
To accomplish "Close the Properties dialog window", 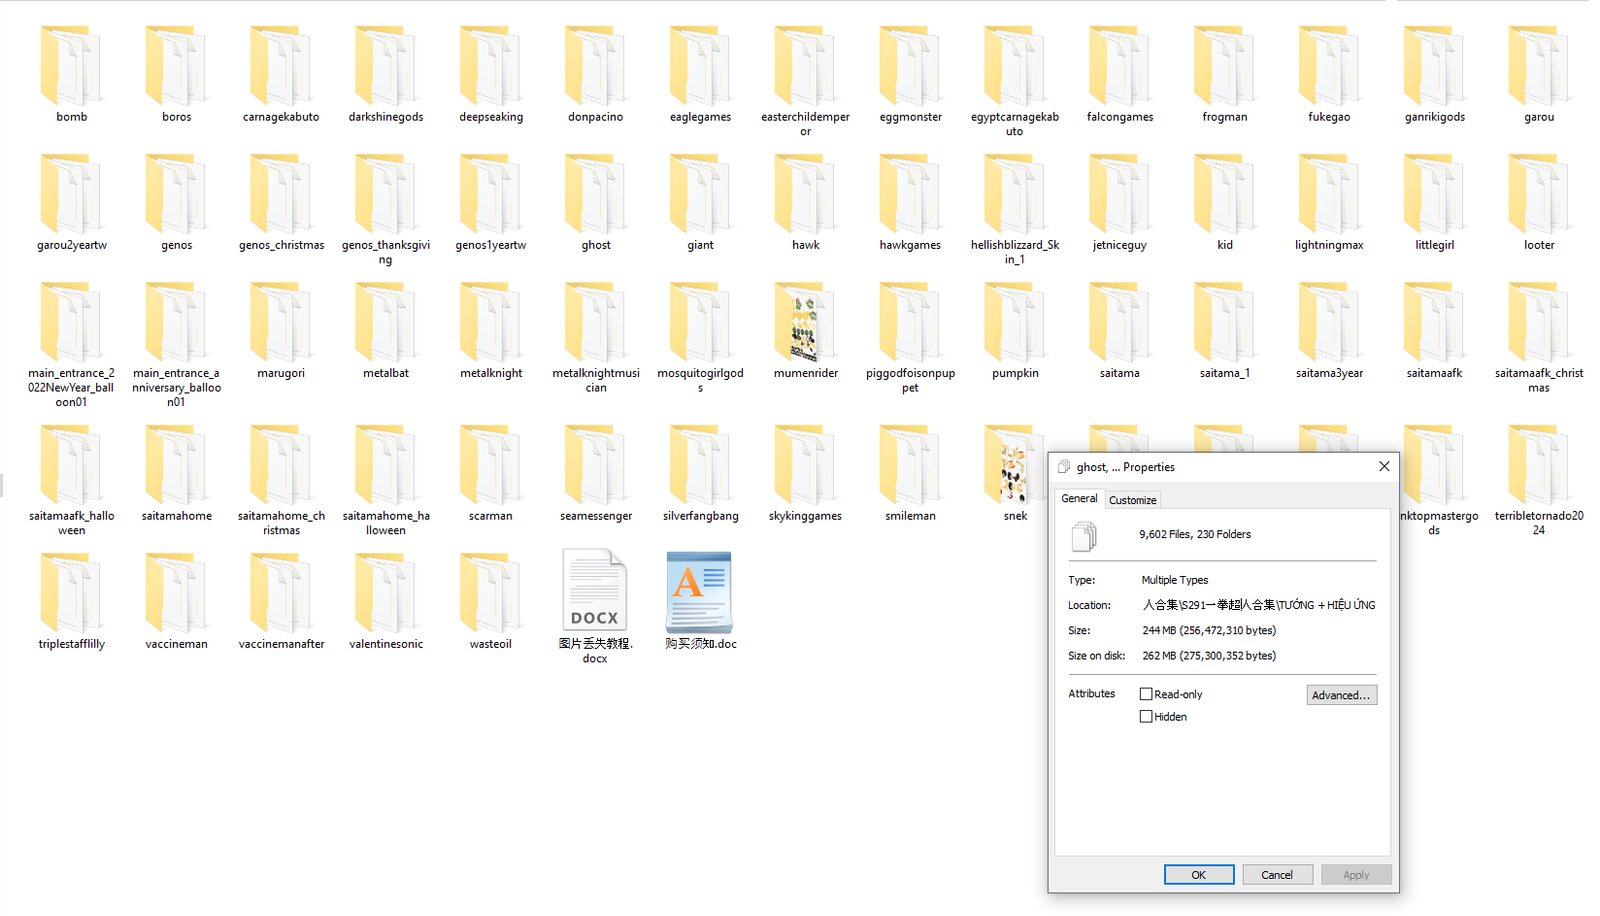I will click(x=1384, y=467).
